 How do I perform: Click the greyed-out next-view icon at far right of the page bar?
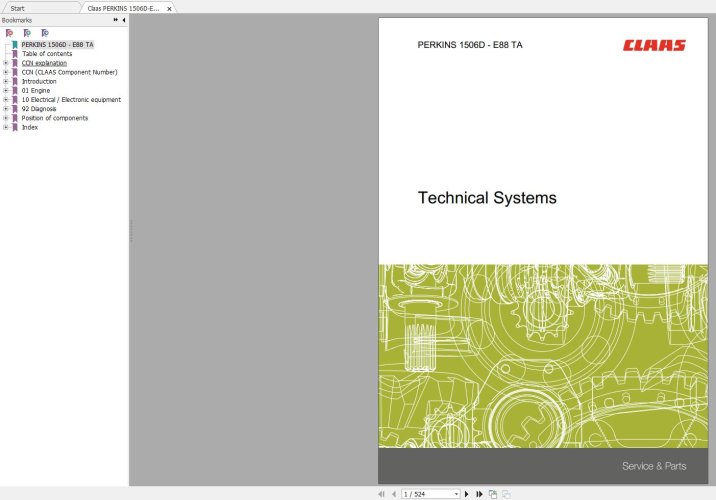click(506, 494)
